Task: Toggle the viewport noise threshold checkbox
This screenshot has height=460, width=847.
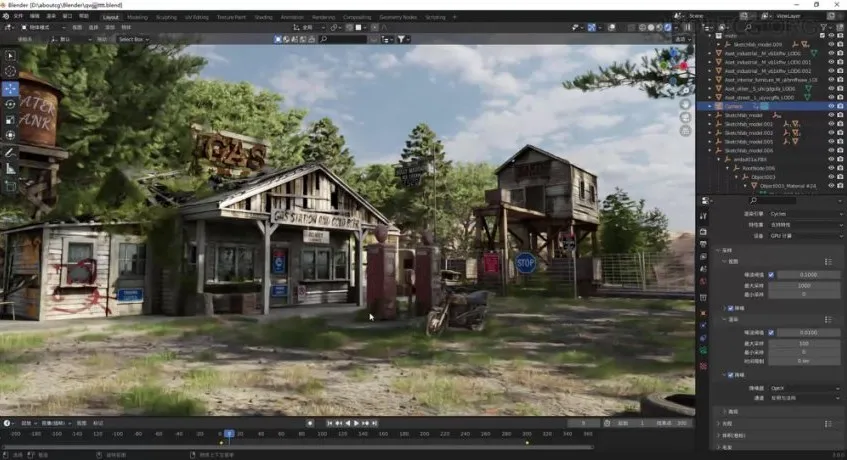Action: pos(769,274)
